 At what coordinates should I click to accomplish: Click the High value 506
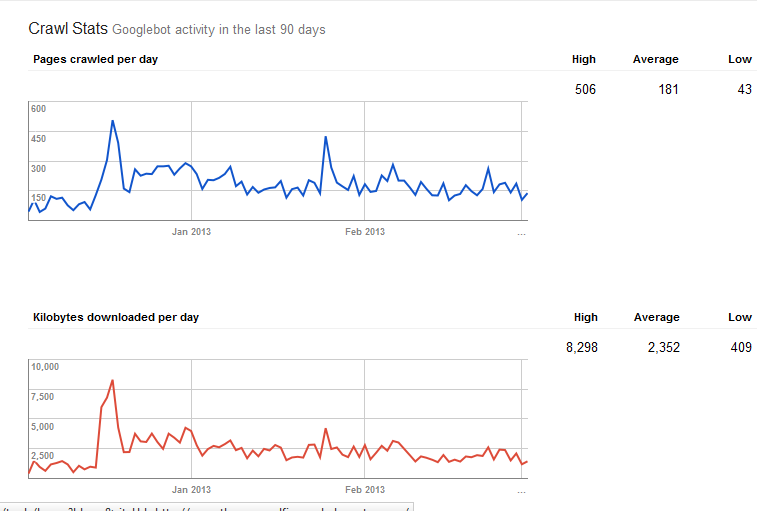[585, 89]
